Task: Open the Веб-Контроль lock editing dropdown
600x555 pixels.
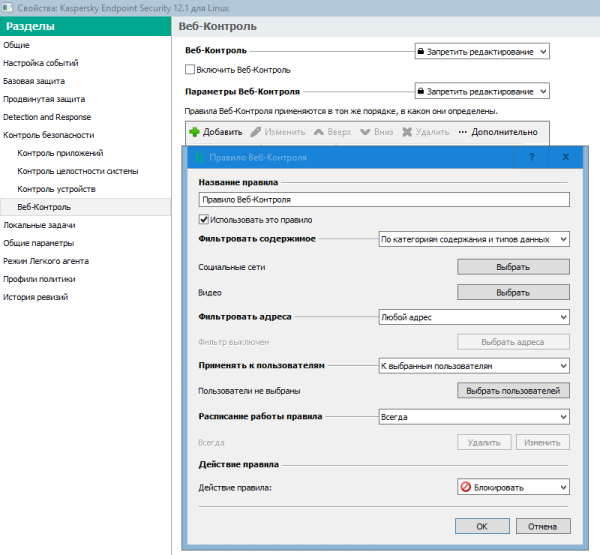Action: [482, 50]
